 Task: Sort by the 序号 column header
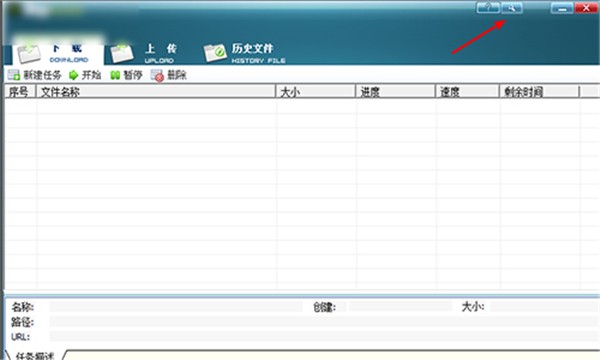tap(20, 92)
